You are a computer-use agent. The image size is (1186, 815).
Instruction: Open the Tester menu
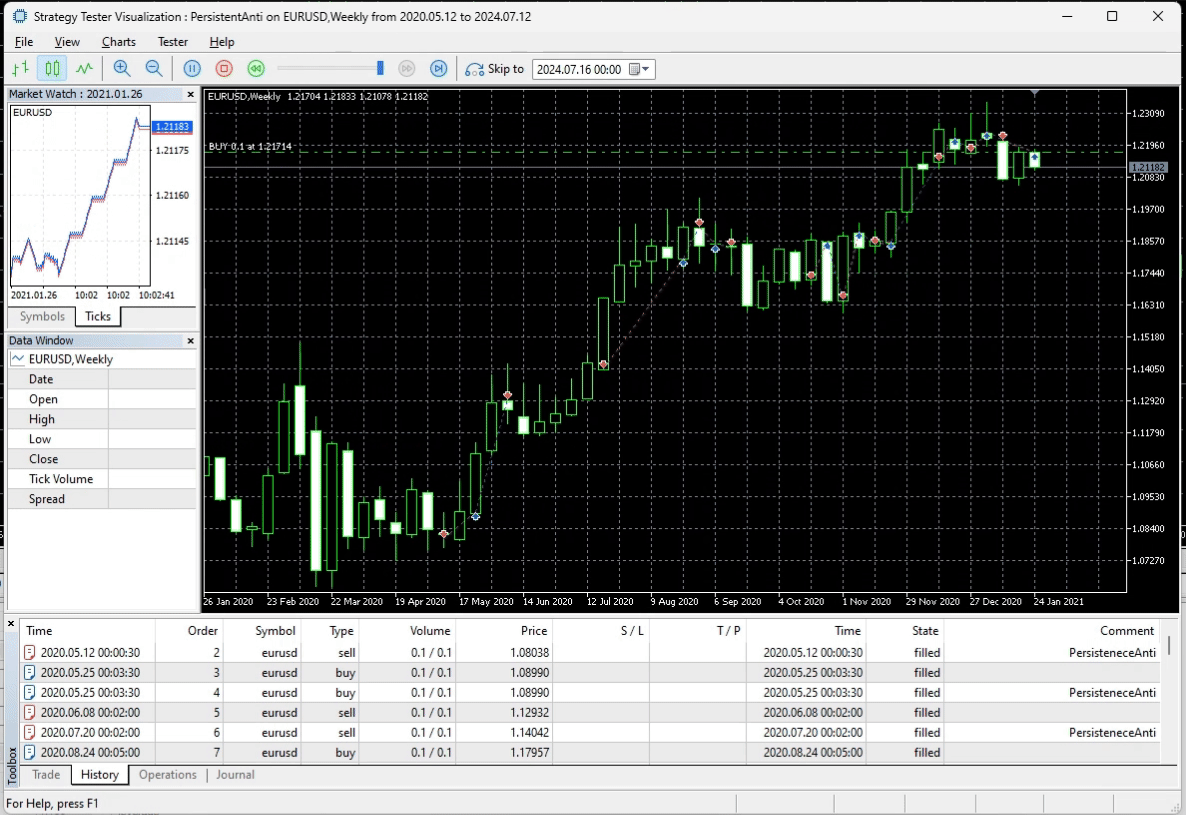[172, 42]
